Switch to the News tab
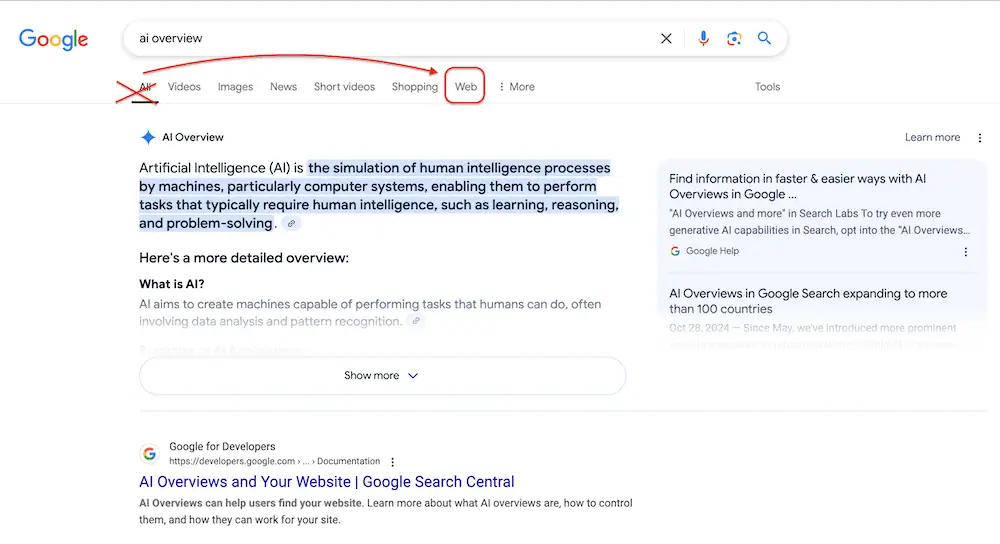 click(x=283, y=87)
